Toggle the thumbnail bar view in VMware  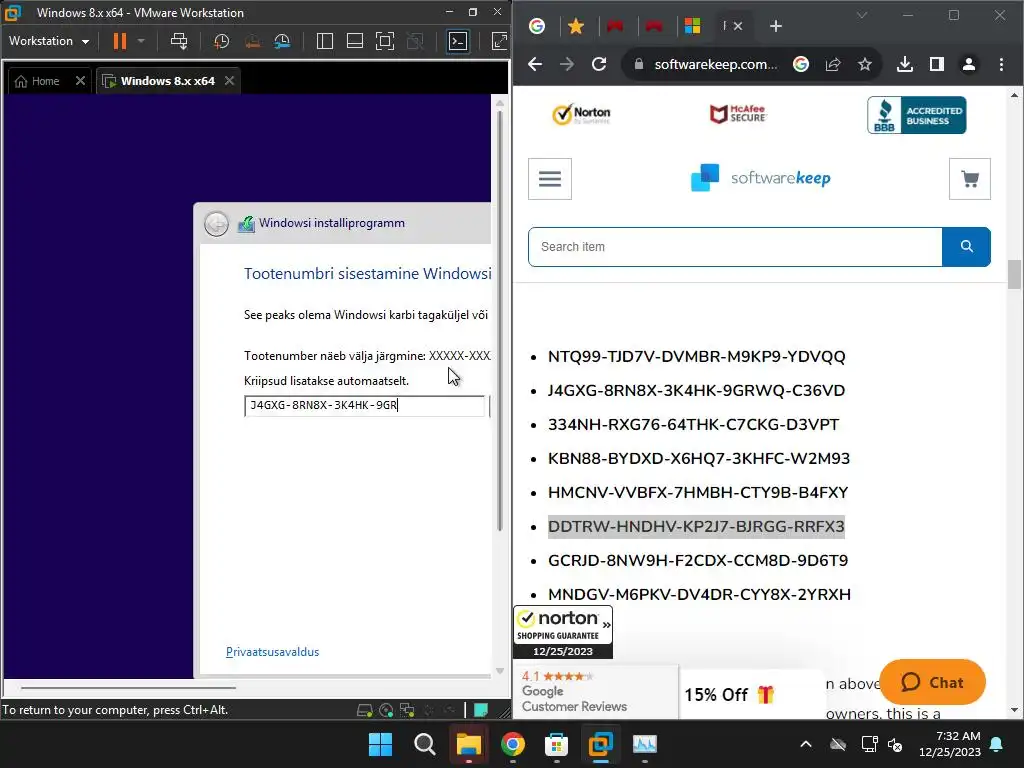click(x=355, y=41)
